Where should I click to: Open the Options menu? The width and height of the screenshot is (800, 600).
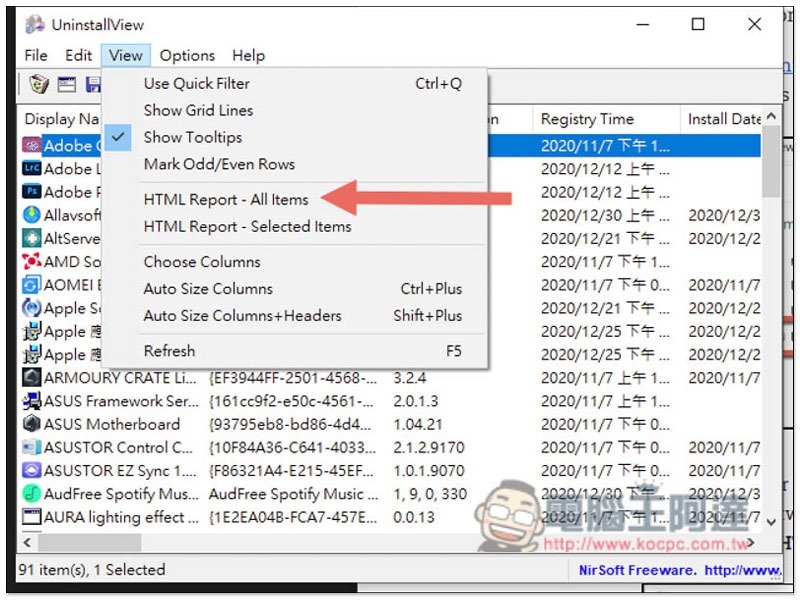(187, 55)
